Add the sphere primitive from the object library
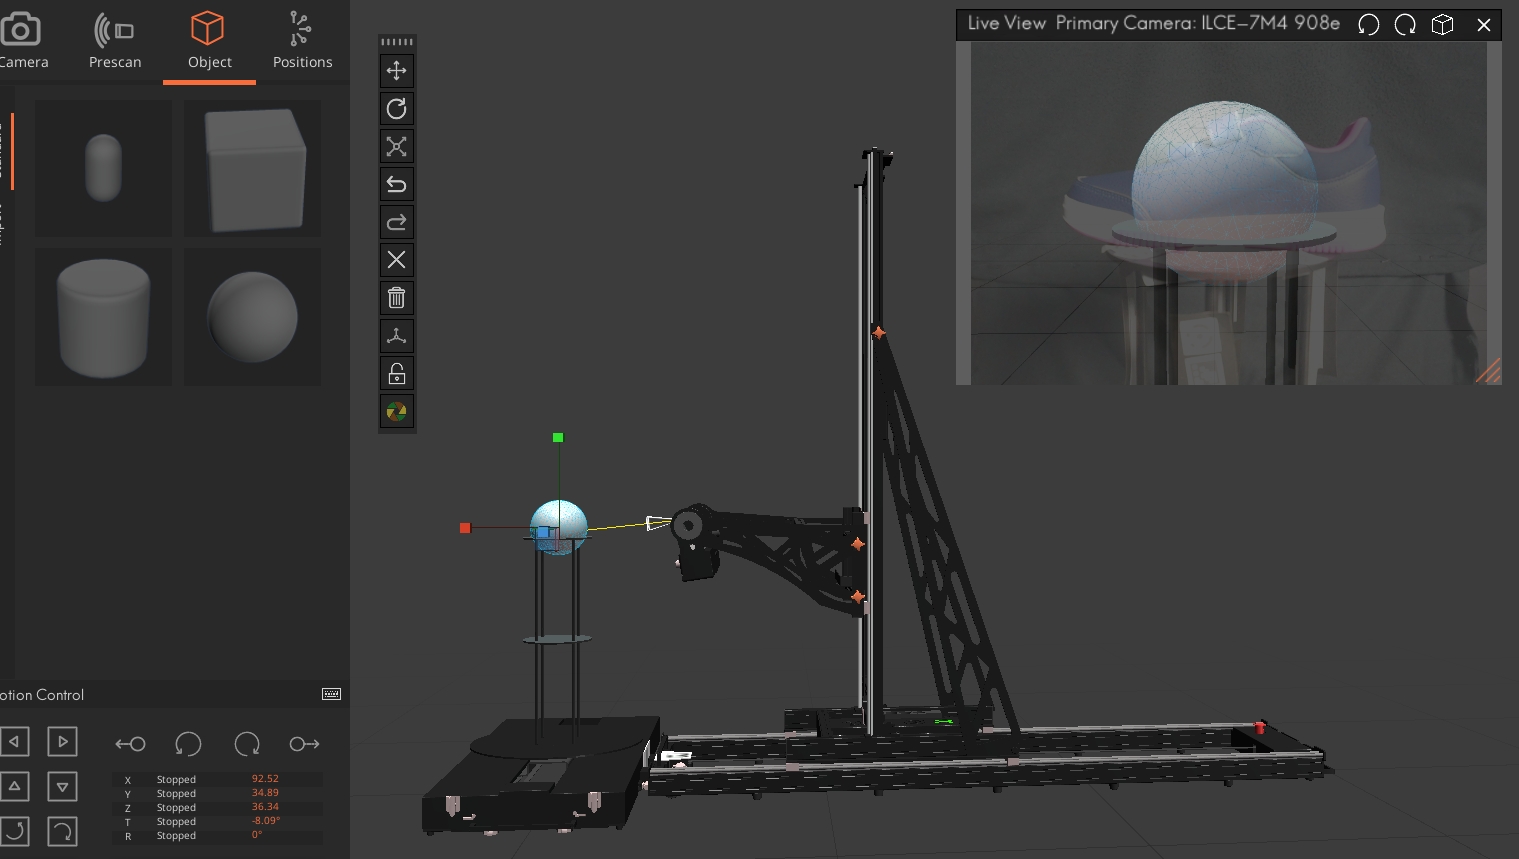 (252, 317)
